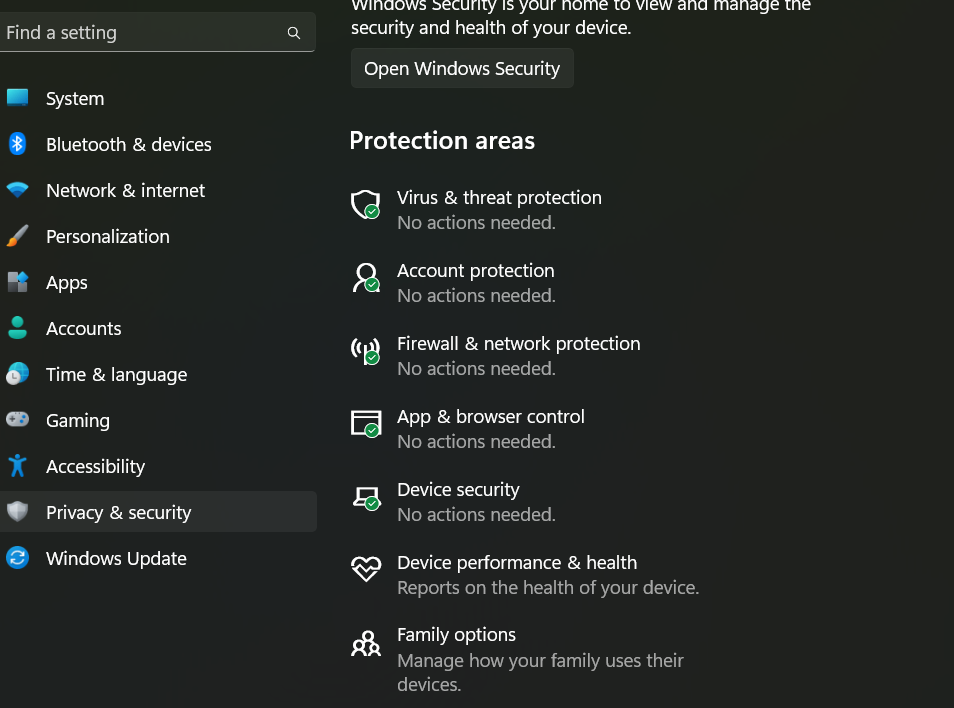Go to System settings
This screenshot has height=708, width=954.
point(75,98)
